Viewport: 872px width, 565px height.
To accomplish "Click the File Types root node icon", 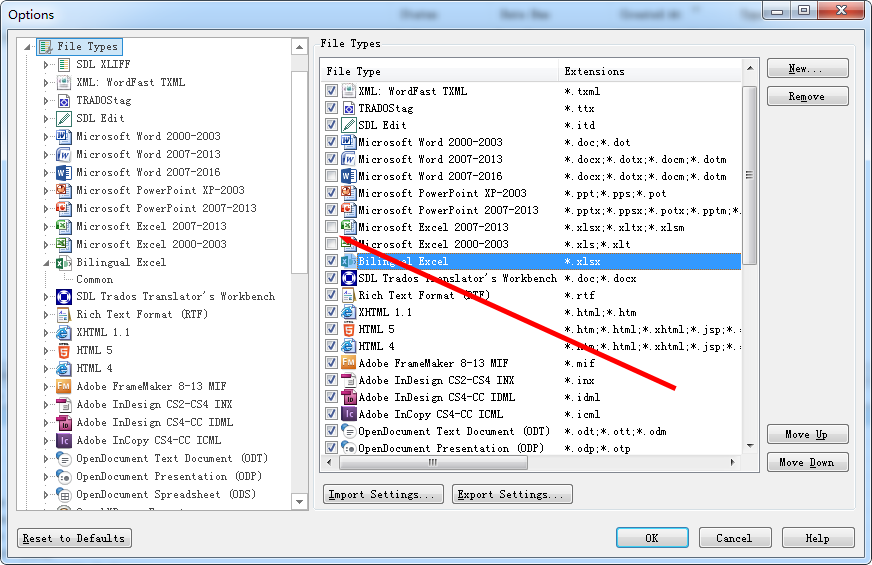I will coord(46,47).
